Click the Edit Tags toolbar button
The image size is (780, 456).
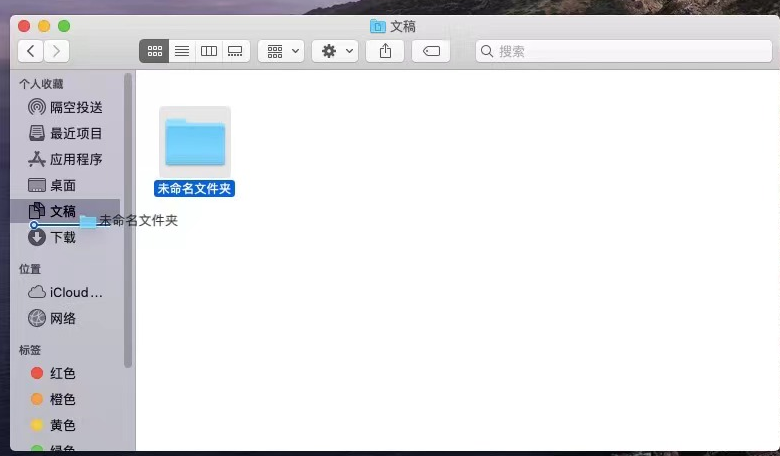point(431,51)
